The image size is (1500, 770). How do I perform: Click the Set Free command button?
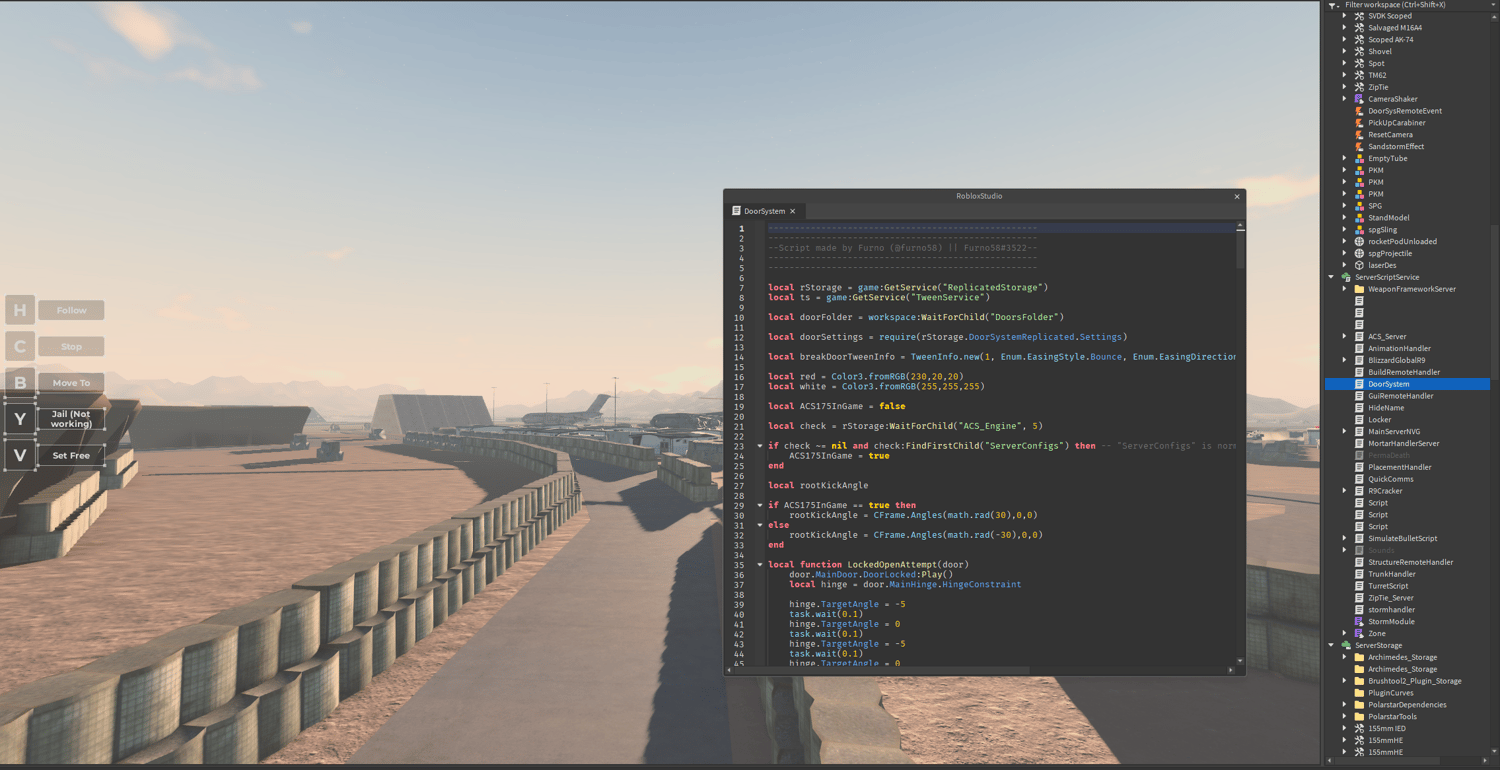pos(71,455)
